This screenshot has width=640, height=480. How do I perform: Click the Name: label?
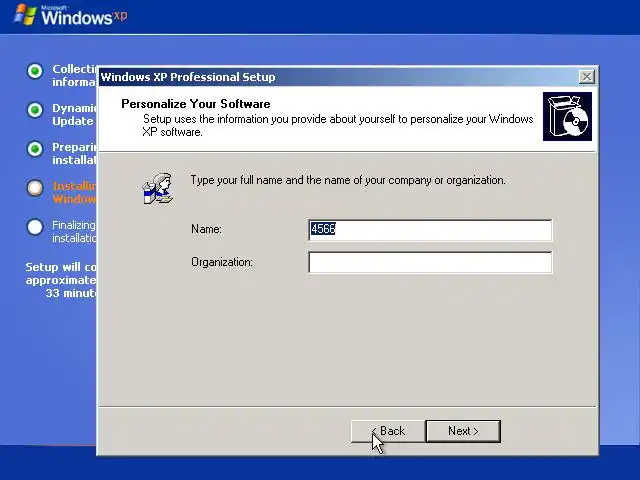coord(207,229)
